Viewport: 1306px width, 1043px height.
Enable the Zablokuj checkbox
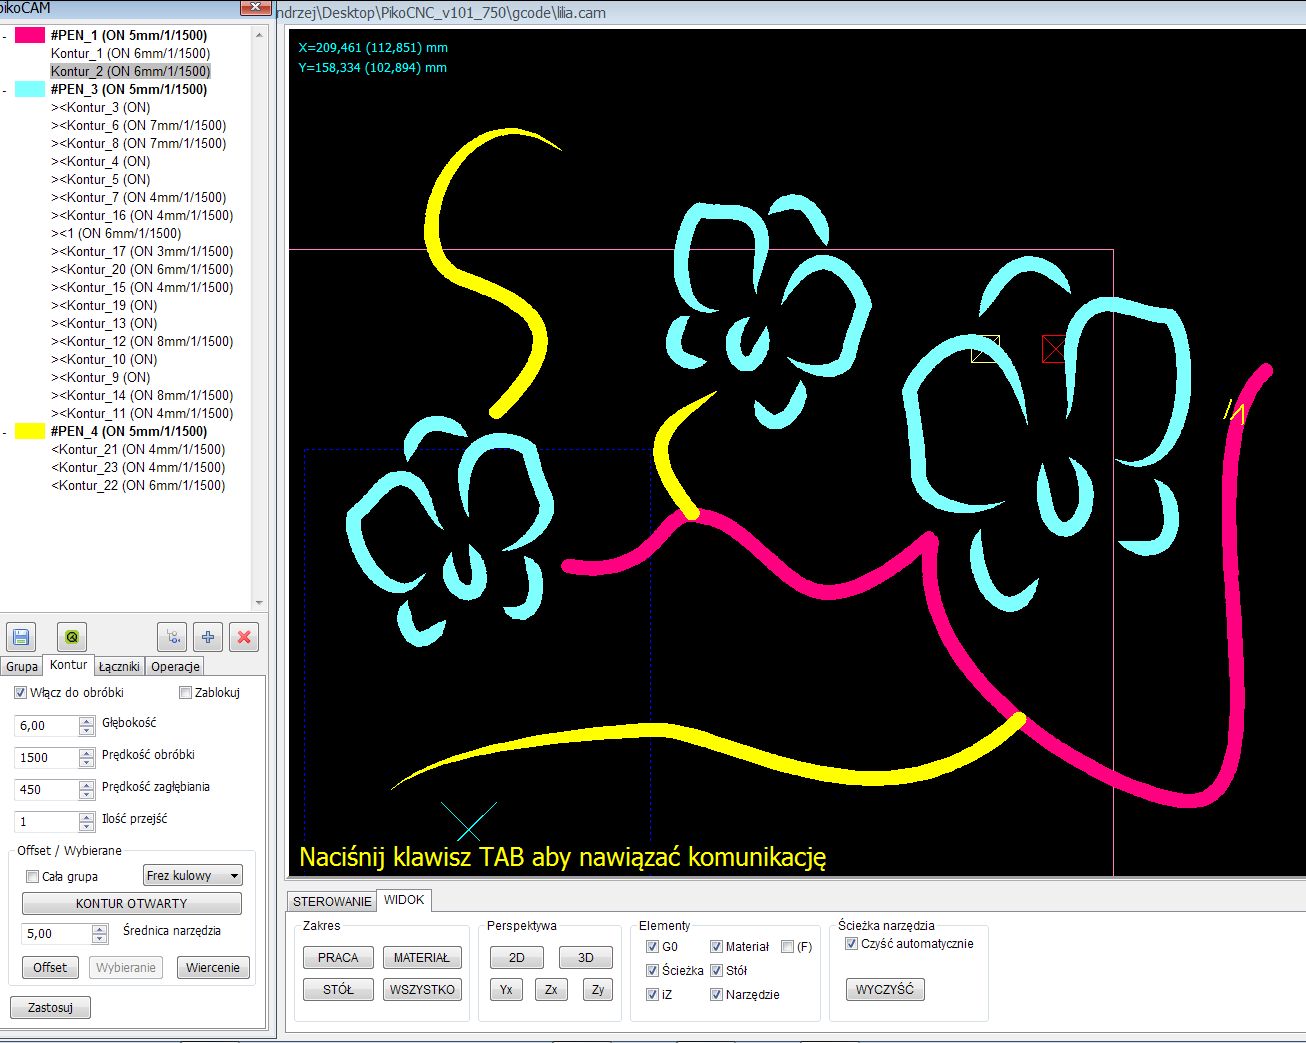pyautogui.click(x=185, y=692)
